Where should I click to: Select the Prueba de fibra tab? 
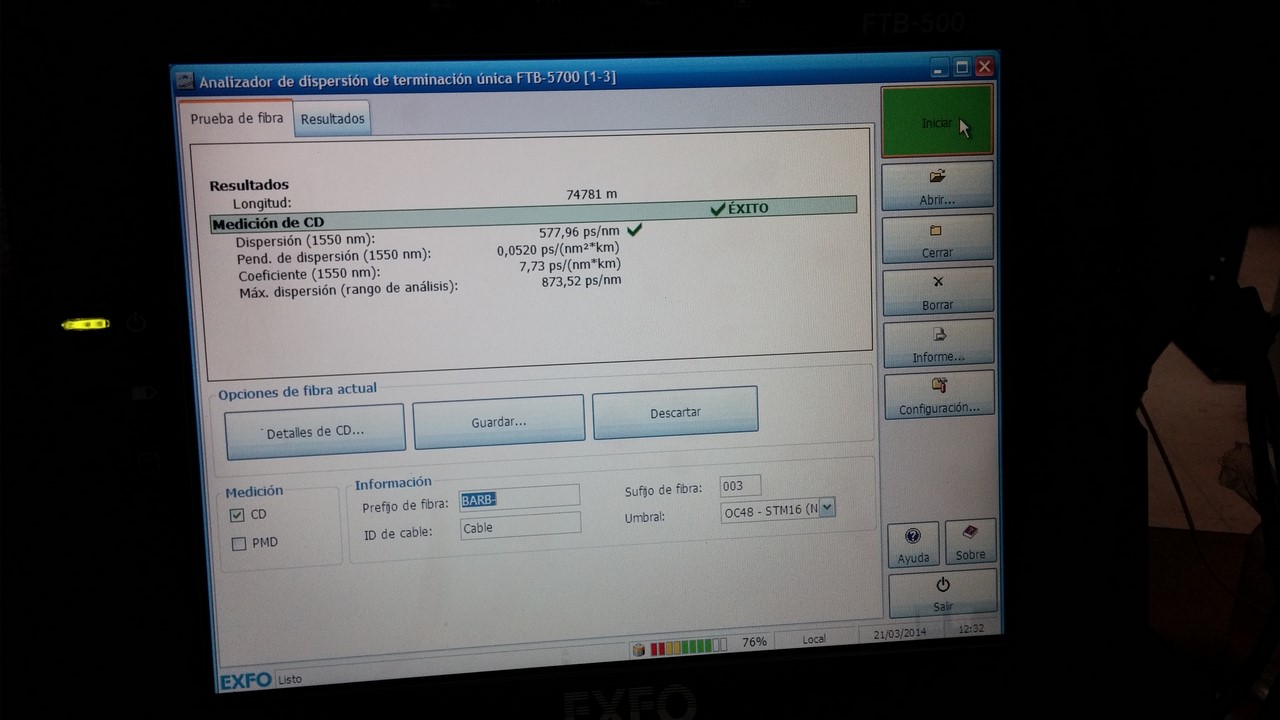(x=237, y=118)
